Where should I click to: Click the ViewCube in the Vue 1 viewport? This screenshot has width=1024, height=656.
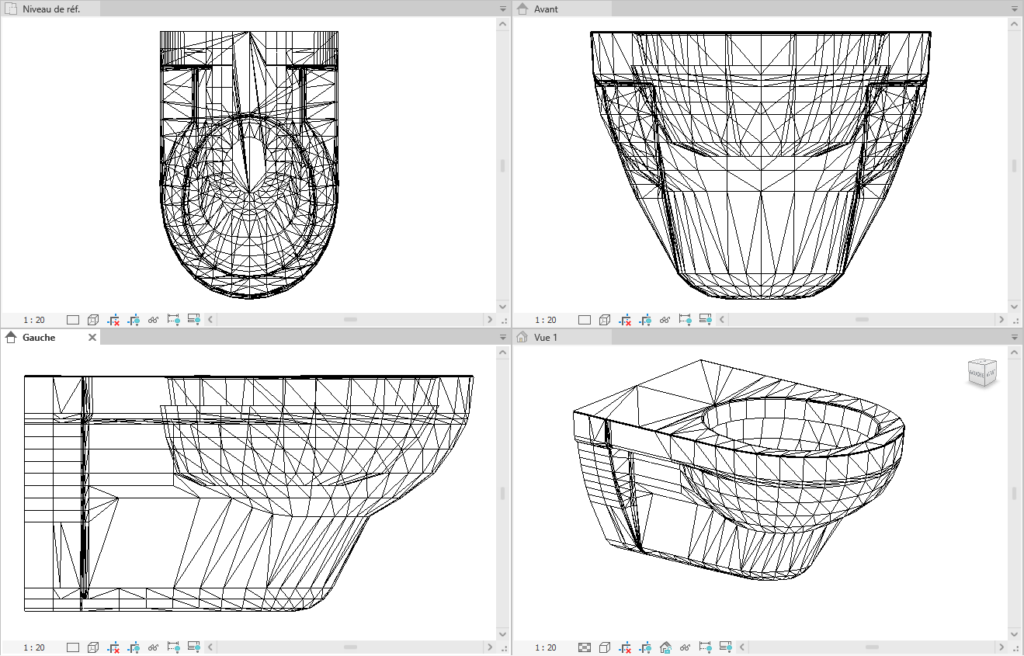983,373
